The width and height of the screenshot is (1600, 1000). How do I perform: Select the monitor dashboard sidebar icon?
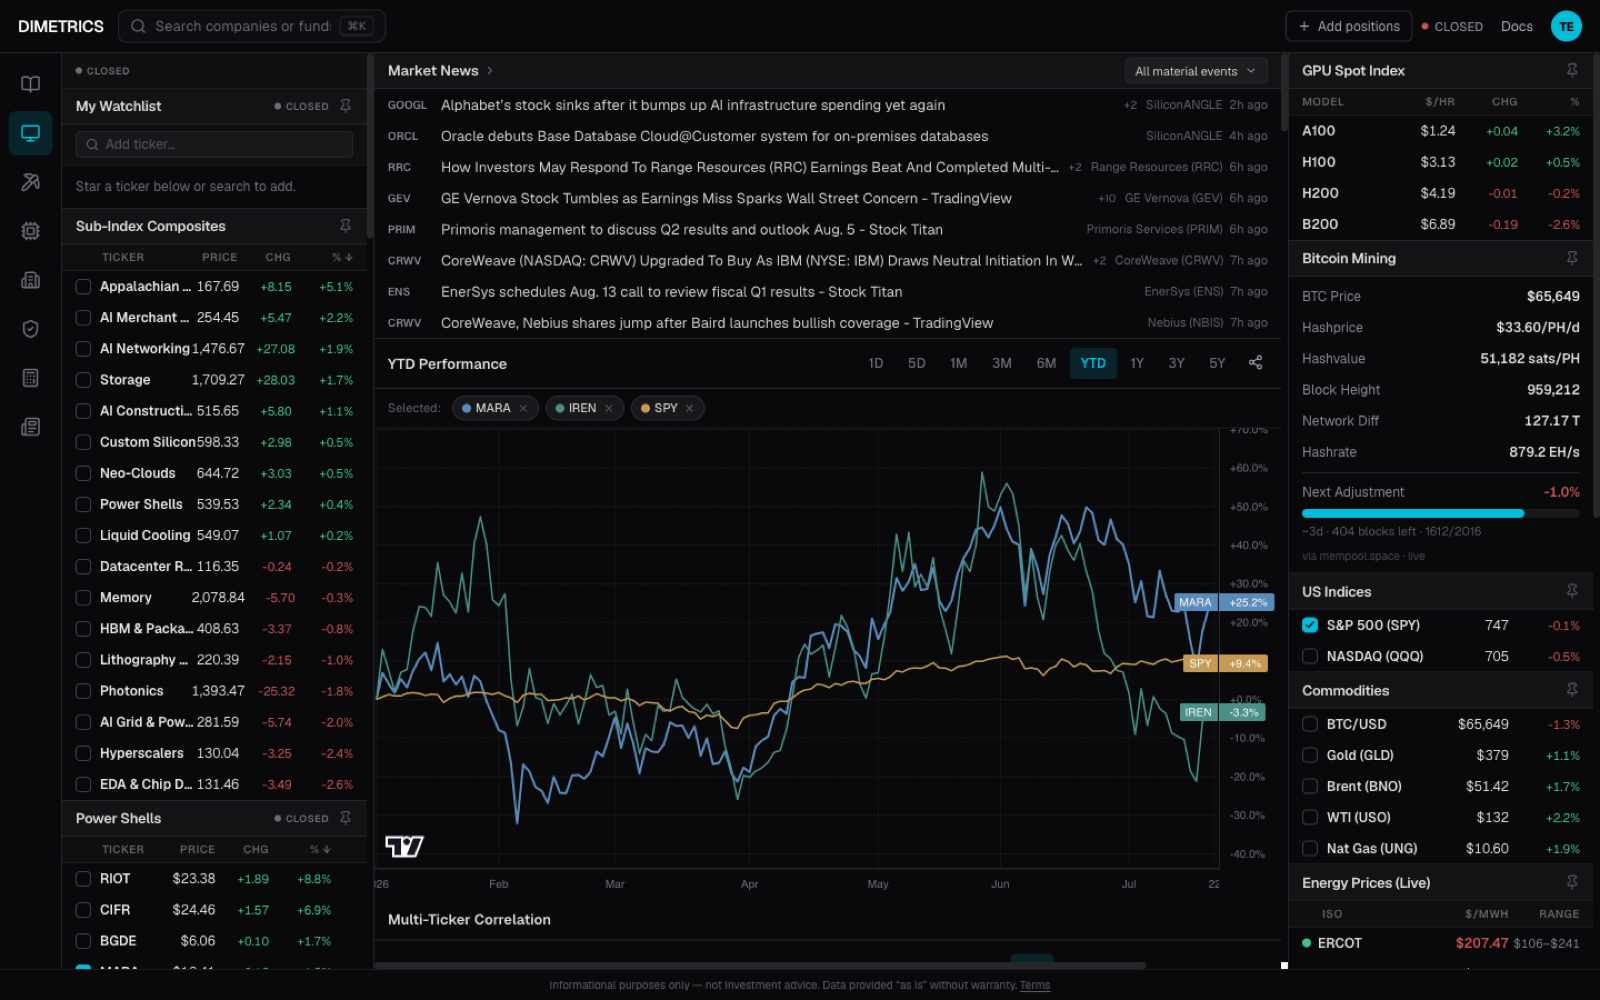click(30, 133)
